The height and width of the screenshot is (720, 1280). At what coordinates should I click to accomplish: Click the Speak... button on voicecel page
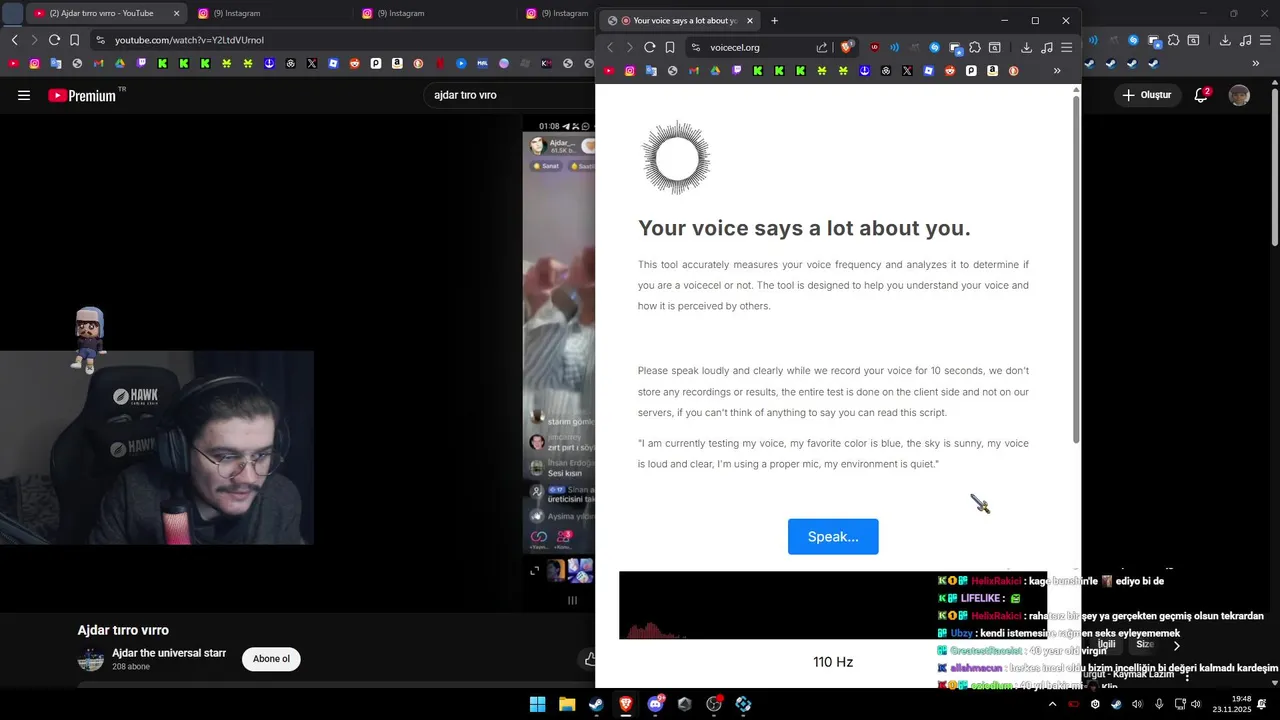833,536
